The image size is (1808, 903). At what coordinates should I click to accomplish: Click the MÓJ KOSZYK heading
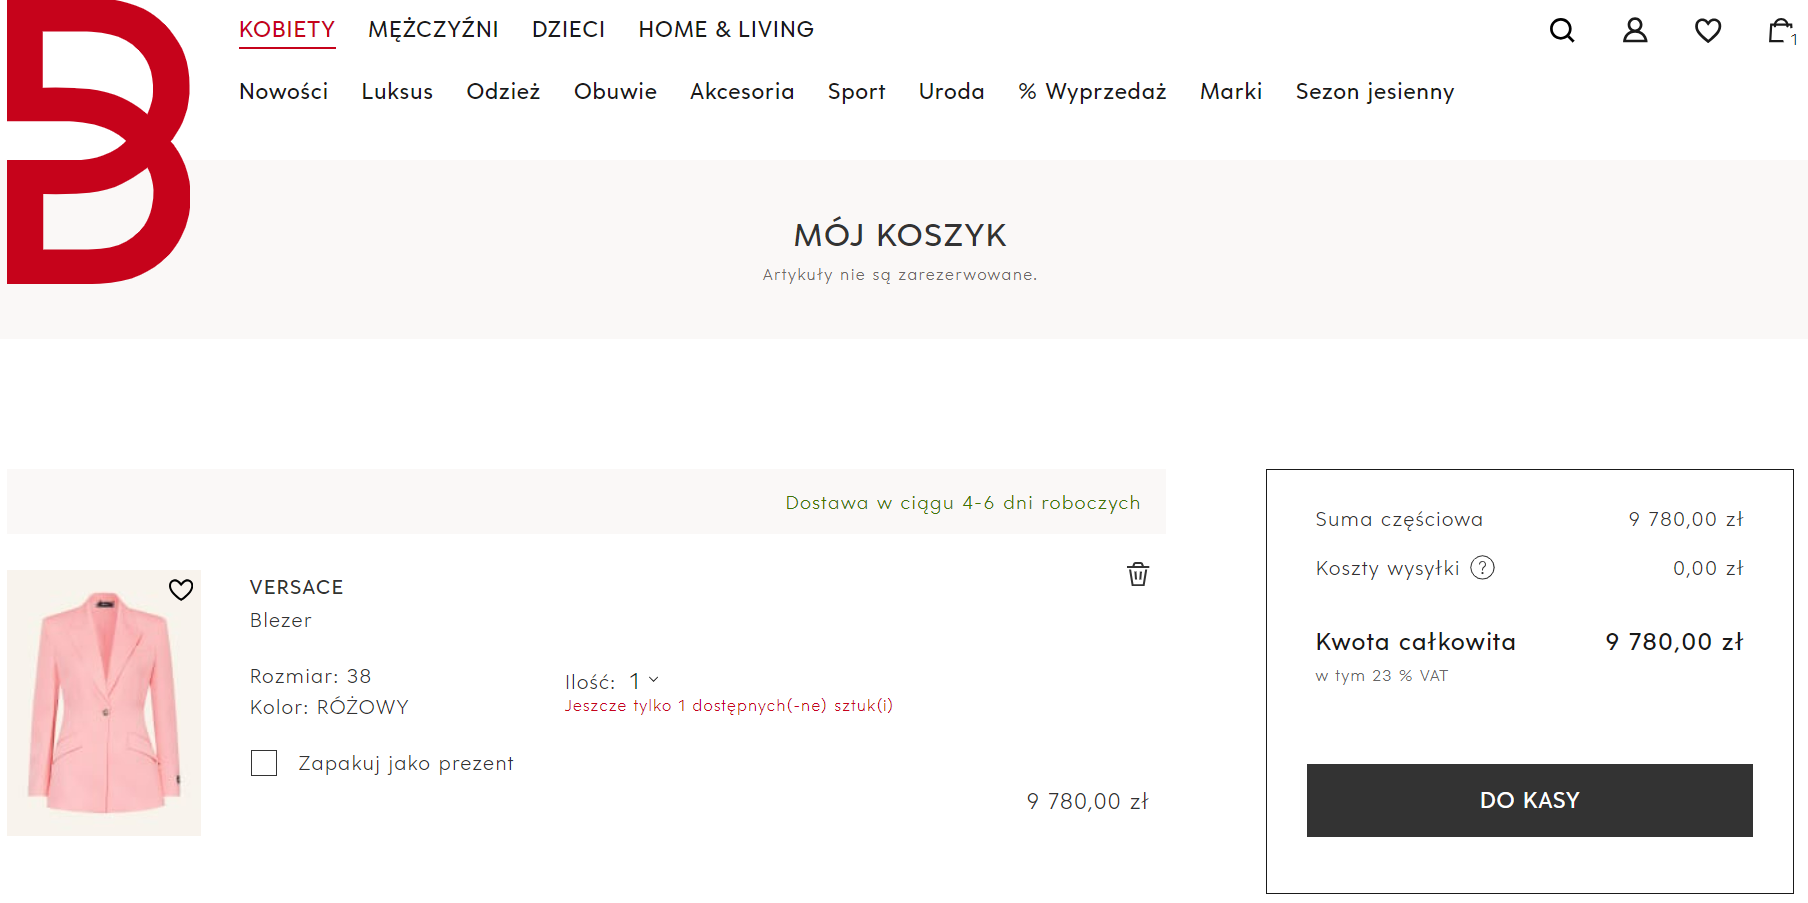click(900, 235)
